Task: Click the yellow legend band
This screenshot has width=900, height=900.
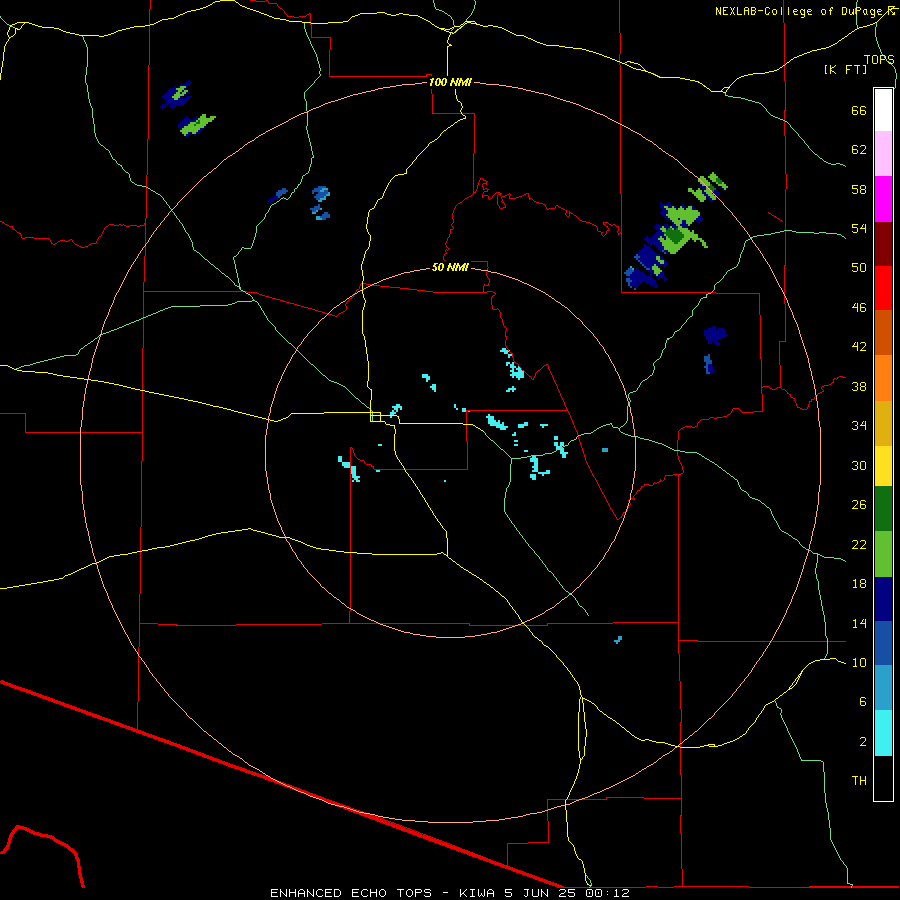Action: coord(883,466)
